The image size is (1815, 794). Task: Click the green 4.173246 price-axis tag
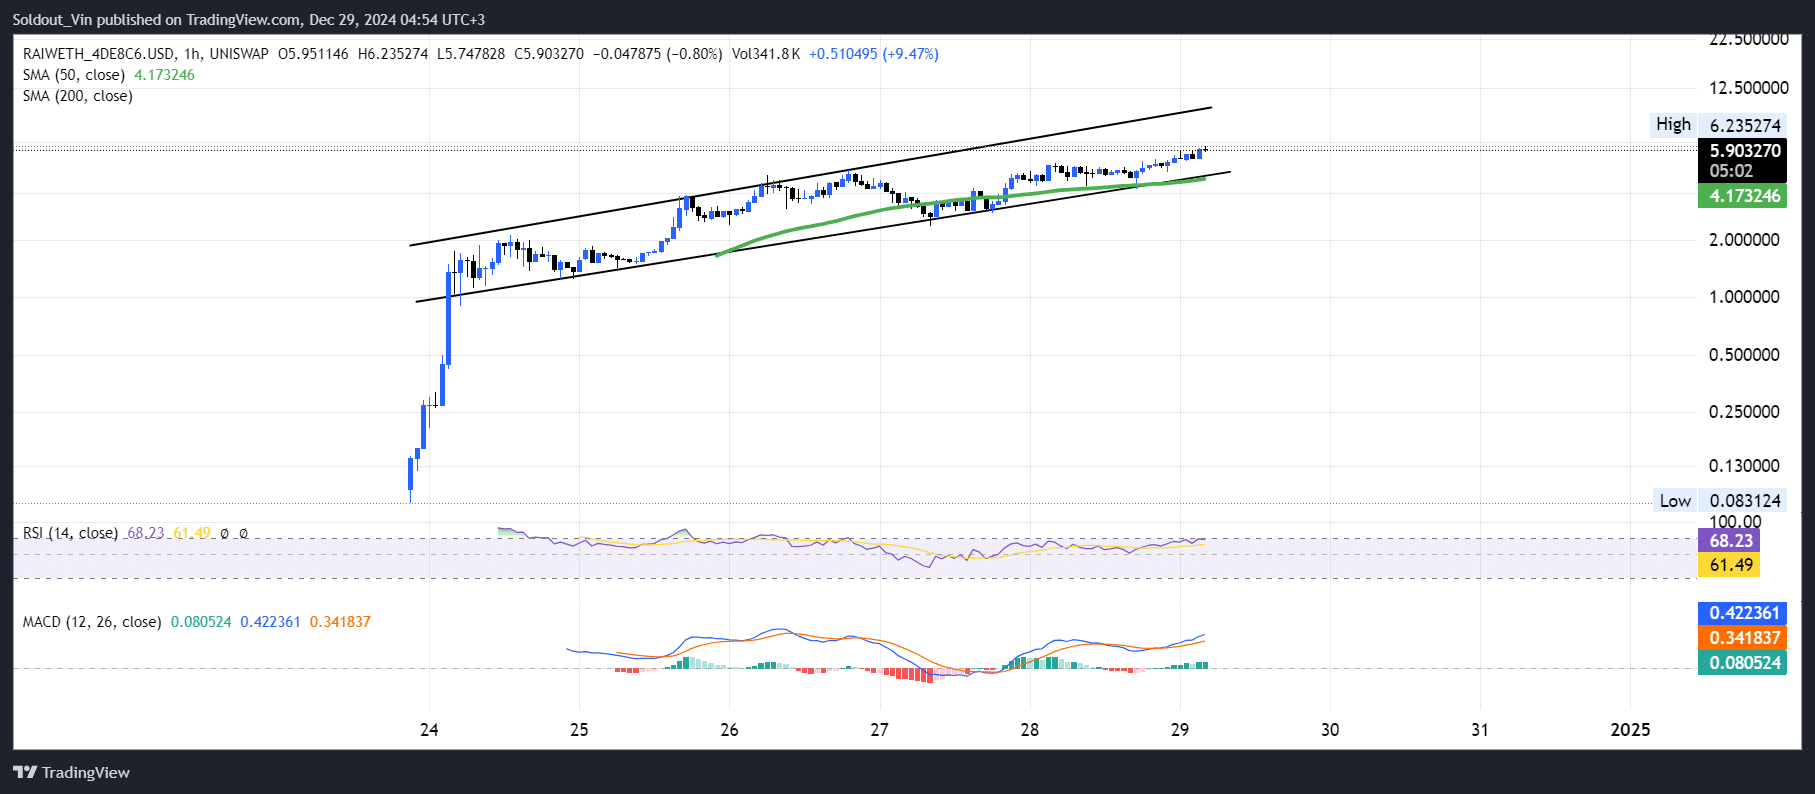[x=1742, y=196]
